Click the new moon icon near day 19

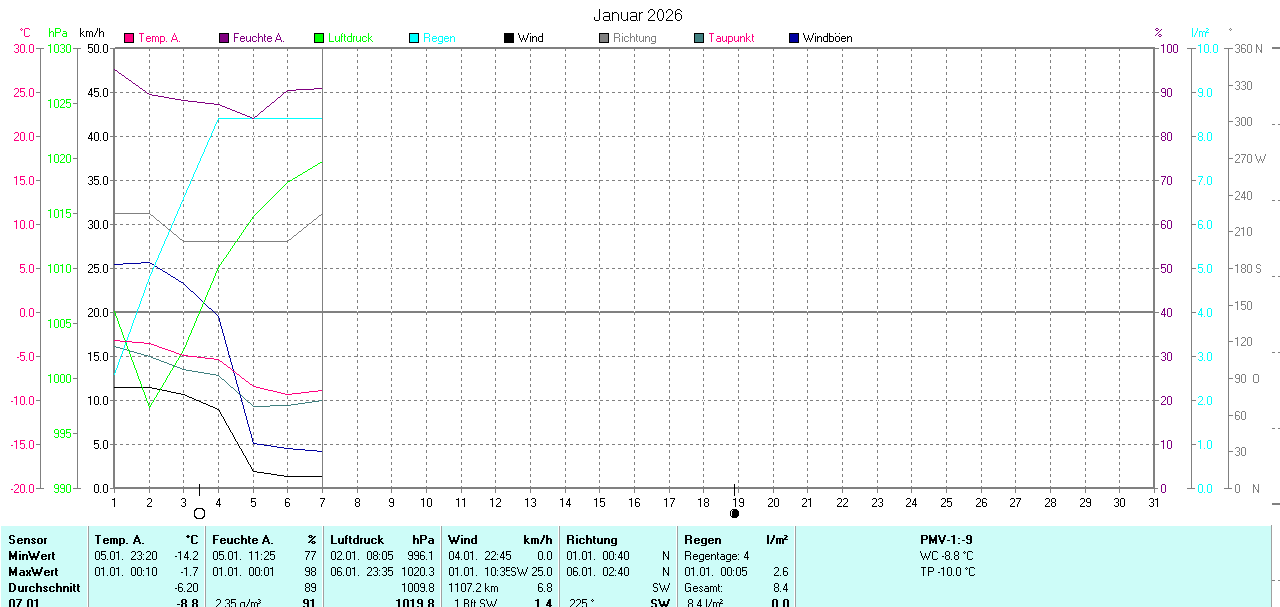pyautogui.click(x=735, y=513)
